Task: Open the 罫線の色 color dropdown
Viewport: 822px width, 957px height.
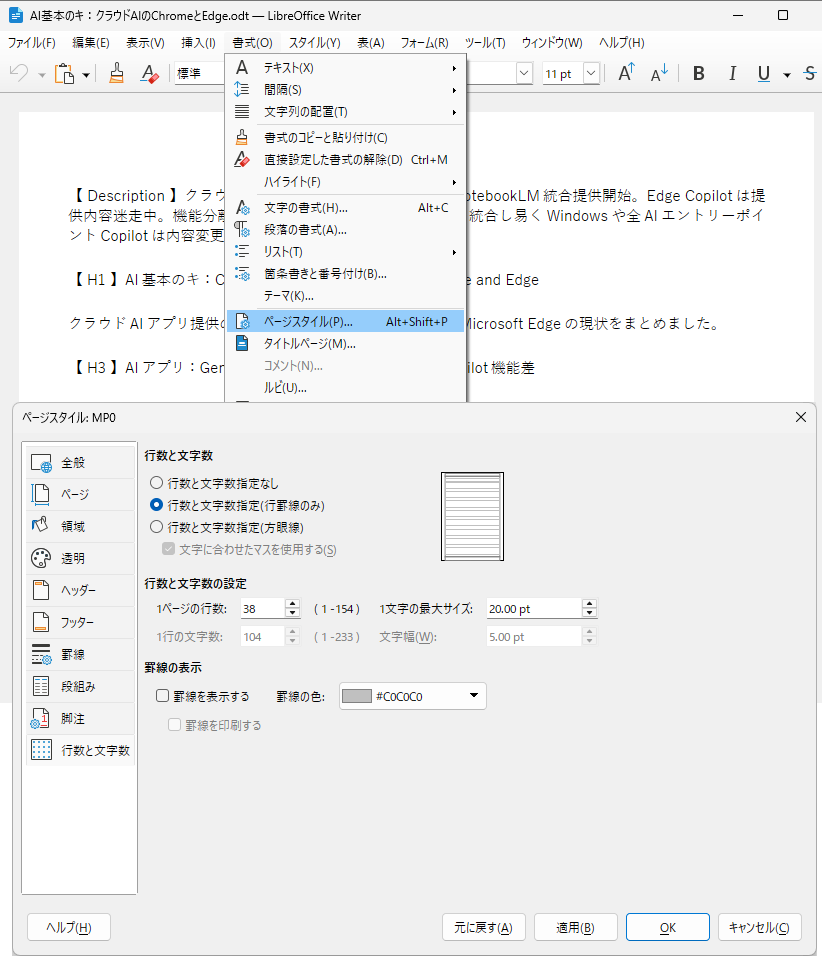Action: (x=474, y=696)
